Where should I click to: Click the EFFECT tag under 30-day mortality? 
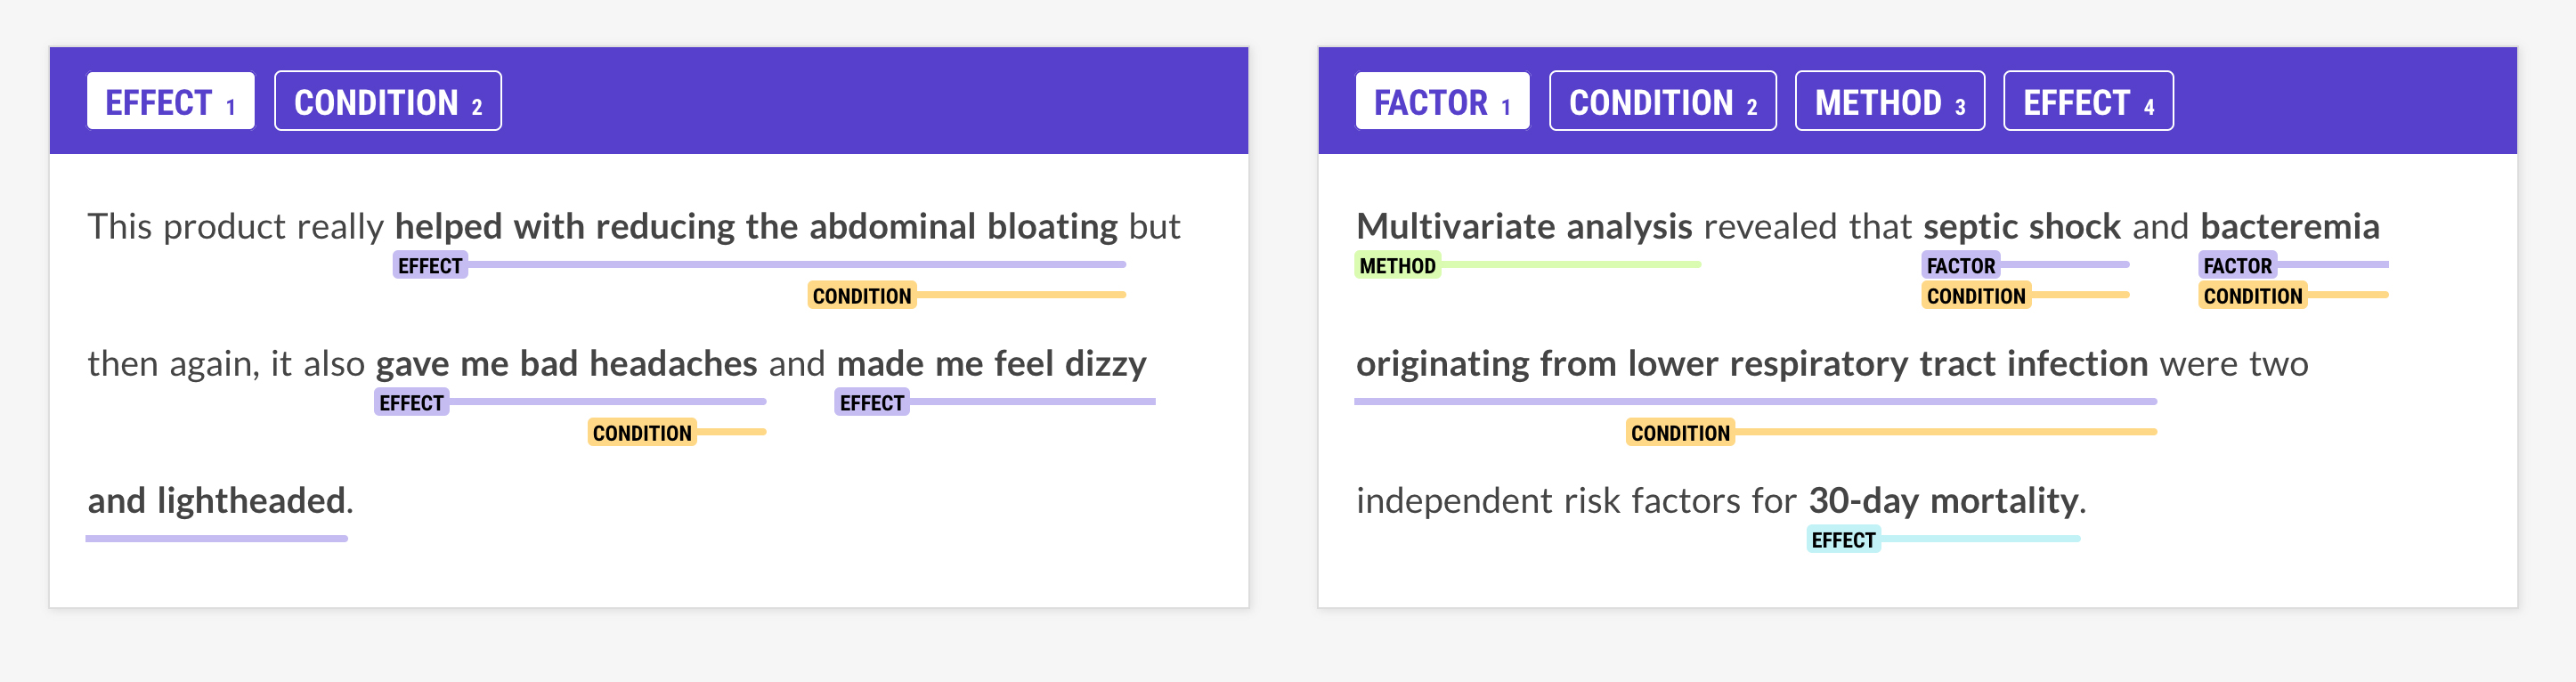point(1843,540)
